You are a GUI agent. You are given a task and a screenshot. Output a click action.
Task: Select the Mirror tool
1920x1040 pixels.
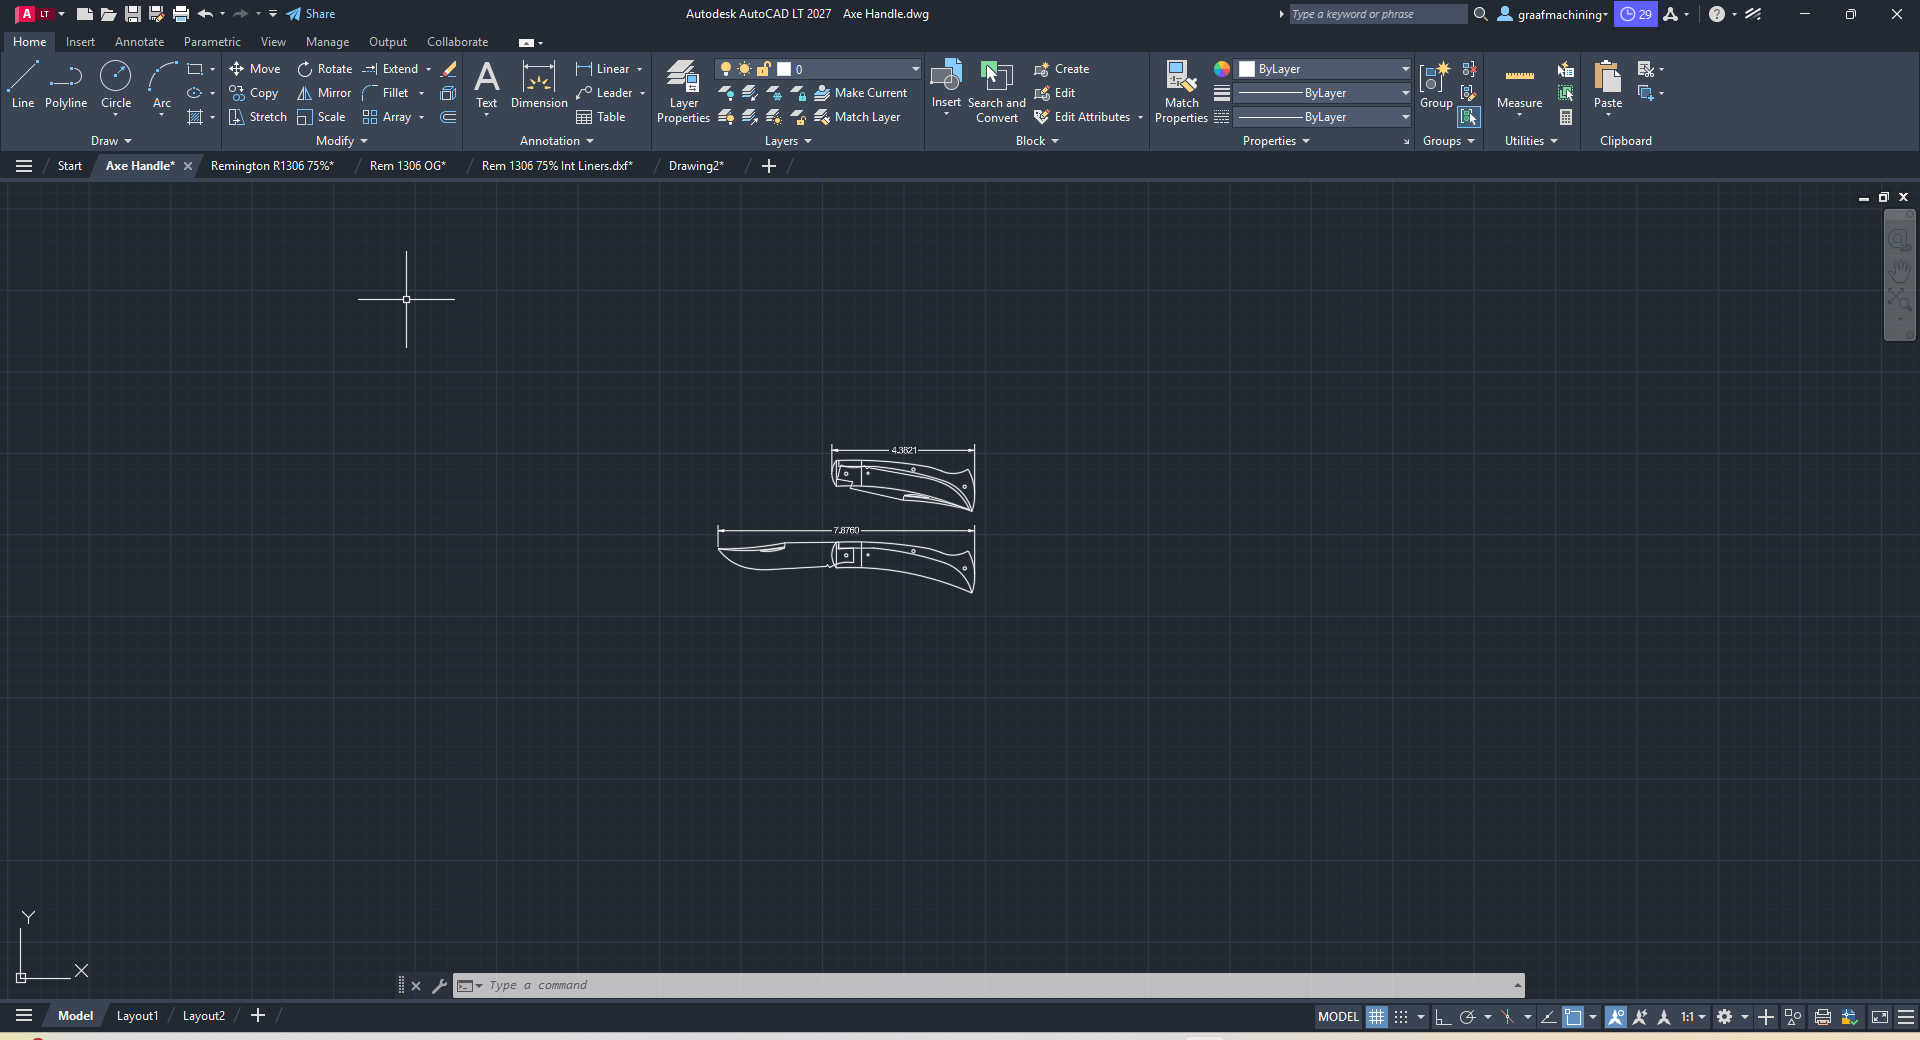coord(324,93)
